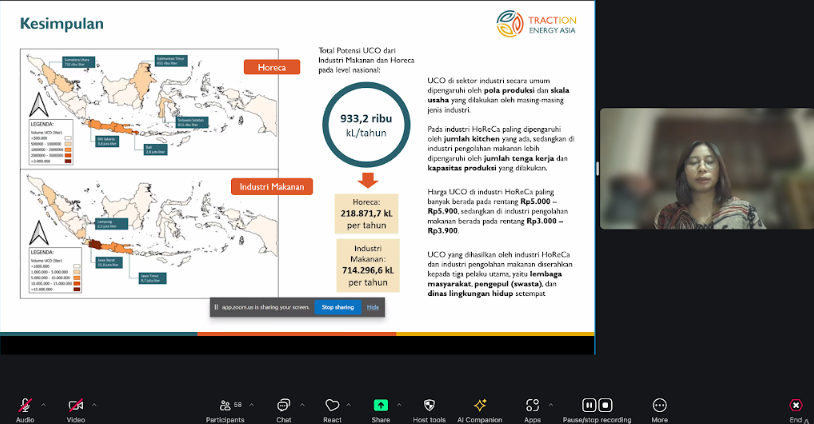Image resolution: width=814 pixels, height=424 pixels.
Task: Expand the video options caret
Action: click(94, 404)
